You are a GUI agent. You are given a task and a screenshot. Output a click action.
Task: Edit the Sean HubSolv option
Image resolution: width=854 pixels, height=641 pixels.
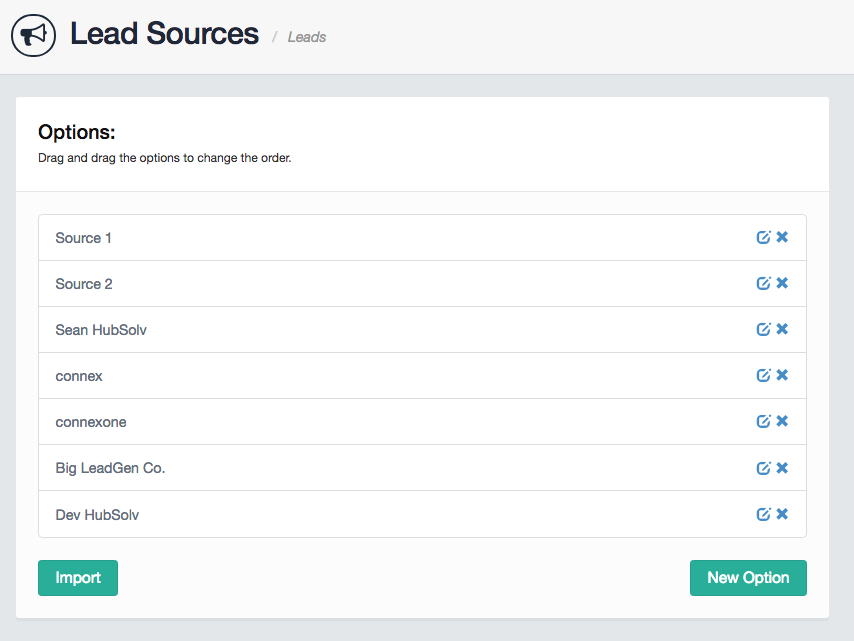(x=763, y=330)
